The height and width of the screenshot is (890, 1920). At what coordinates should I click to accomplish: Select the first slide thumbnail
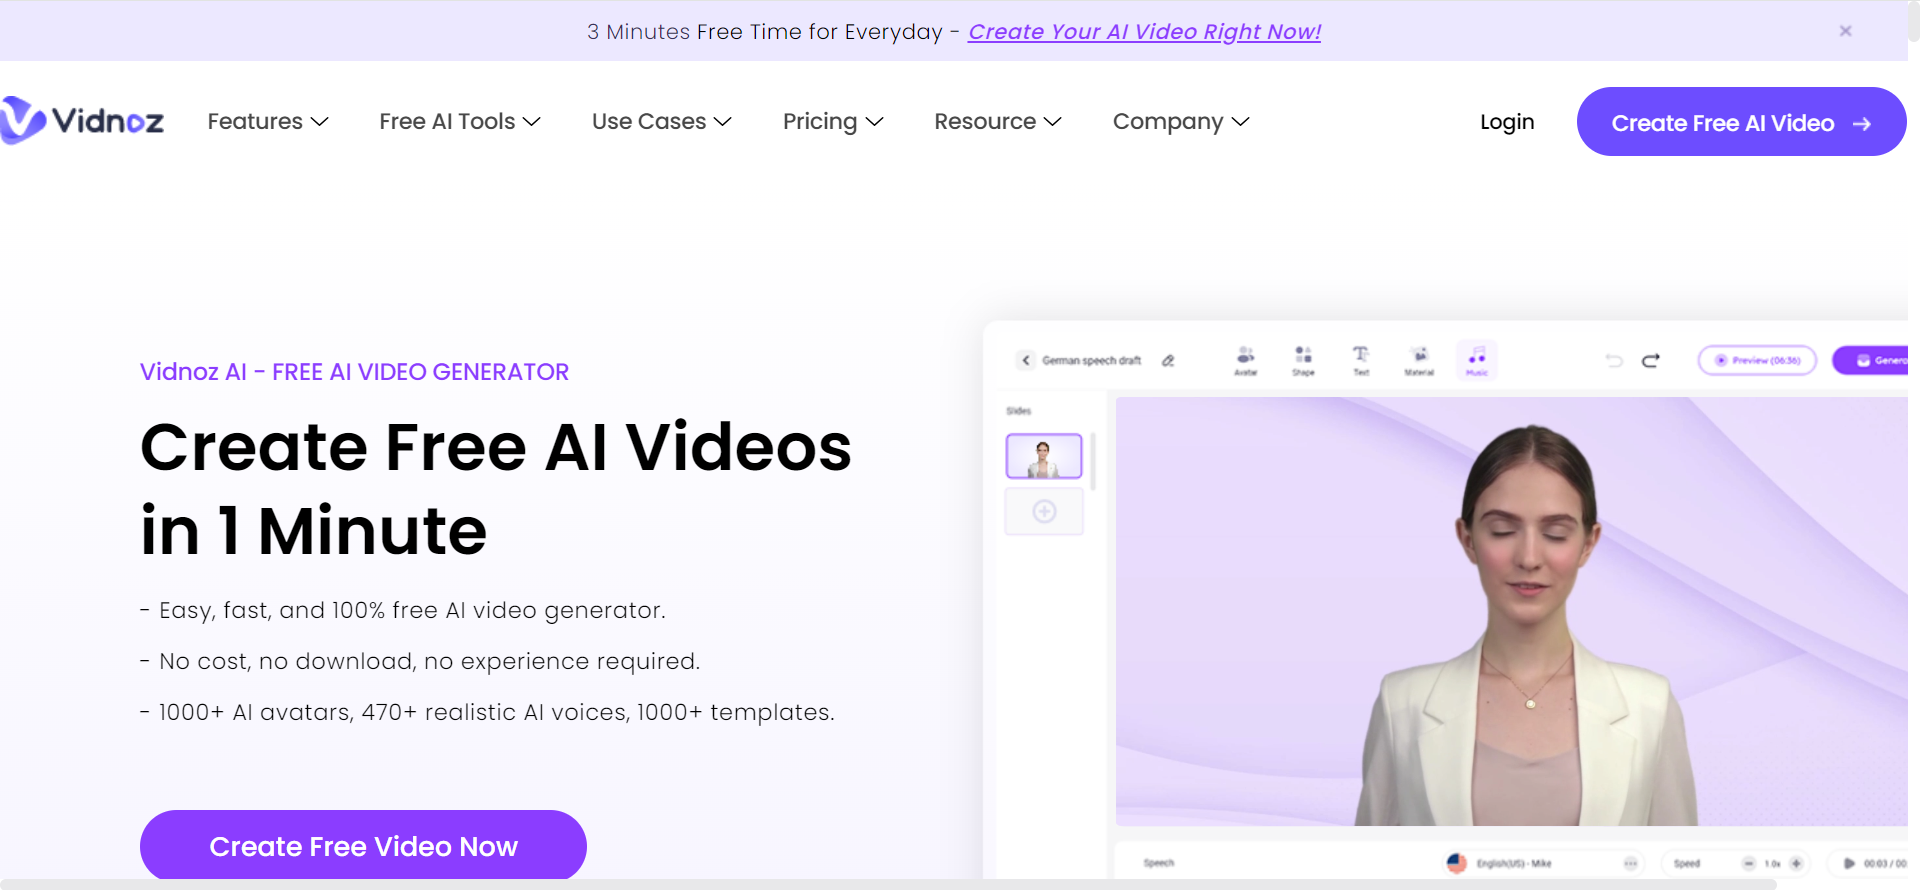pyautogui.click(x=1044, y=456)
